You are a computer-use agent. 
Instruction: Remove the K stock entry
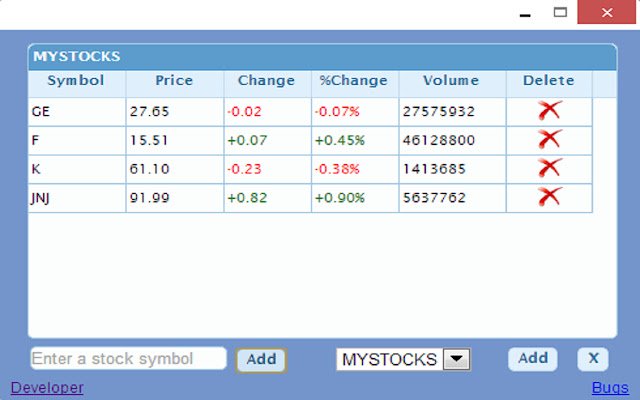(549, 168)
